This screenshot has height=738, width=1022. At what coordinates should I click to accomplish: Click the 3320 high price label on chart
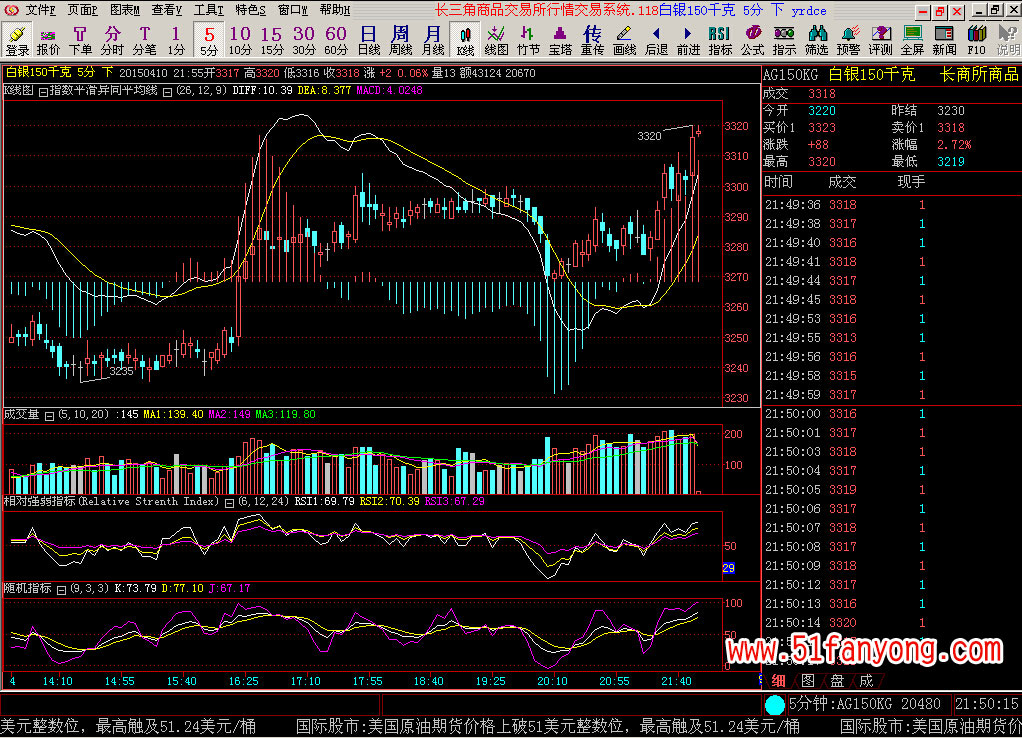click(x=649, y=136)
